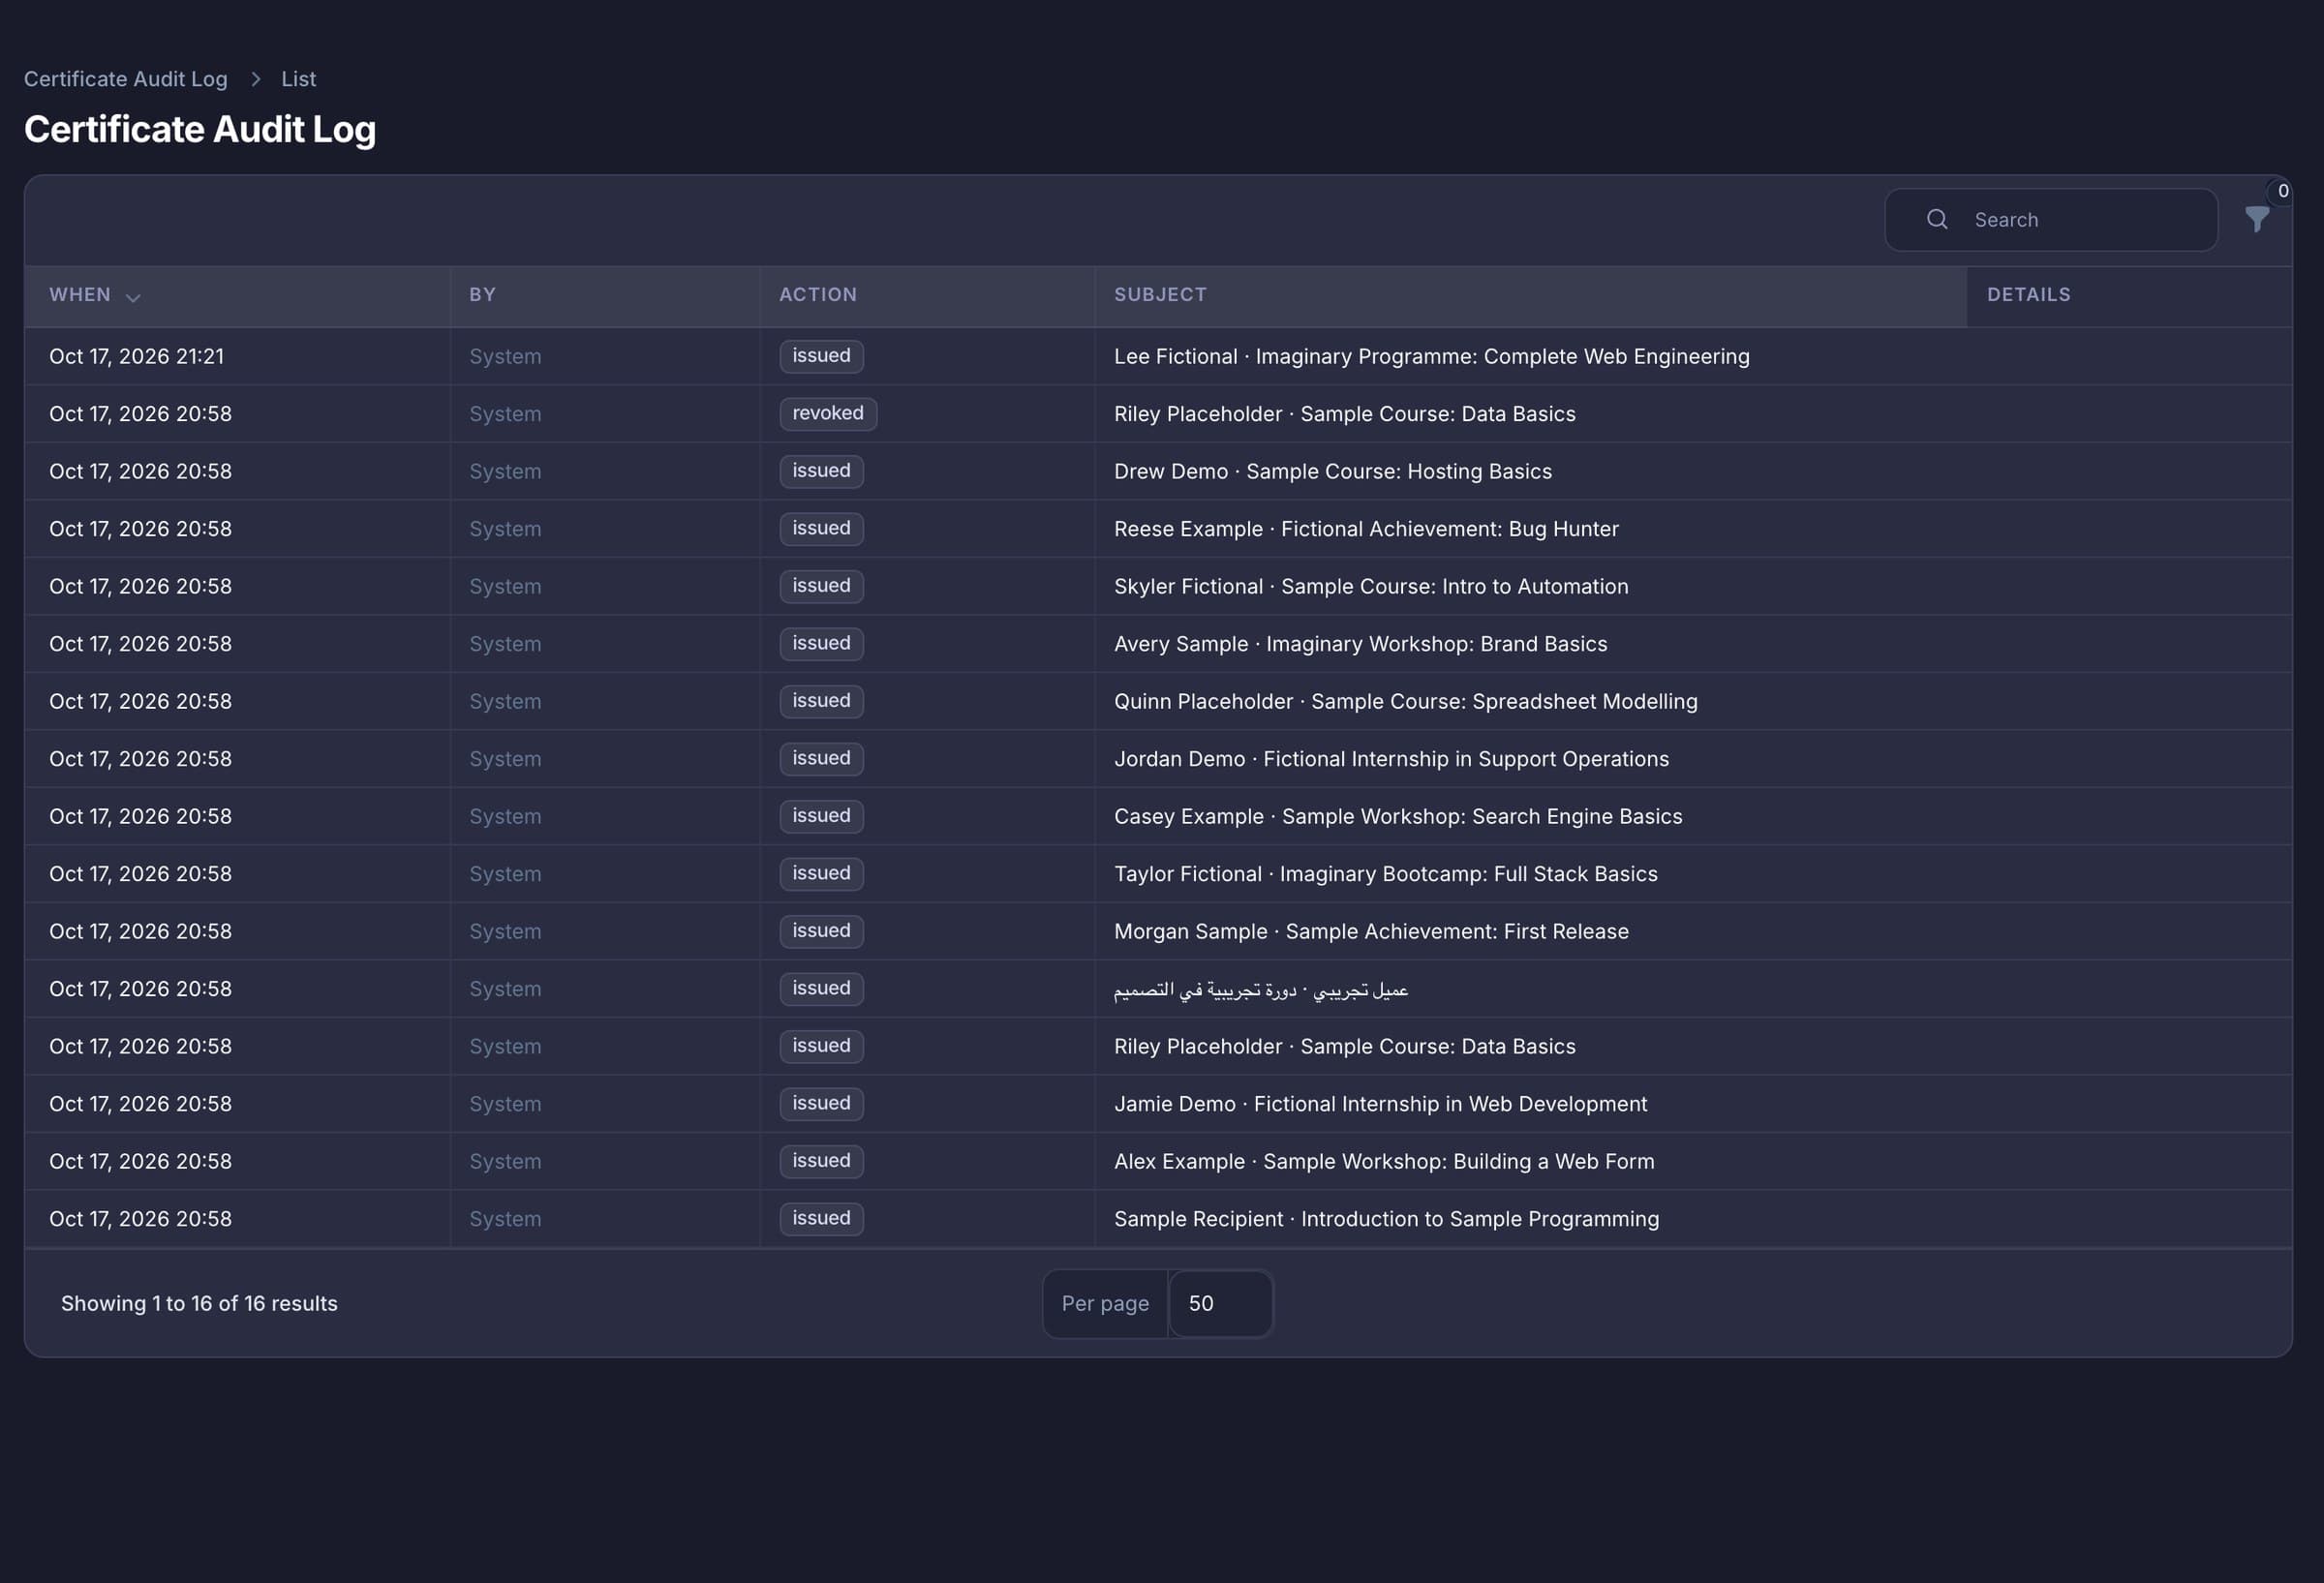Select the Oct 17, 2026 21:21 timestamp
This screenshot has height=1583, width=2324.
pyautogui.click(x=137, y=357)
